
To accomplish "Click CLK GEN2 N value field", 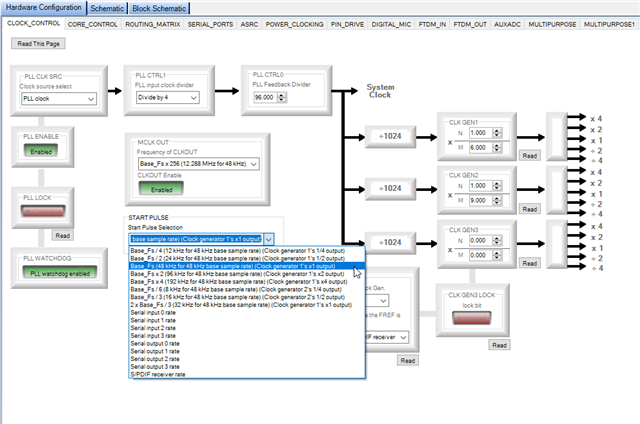I will [x=481, y=186].
